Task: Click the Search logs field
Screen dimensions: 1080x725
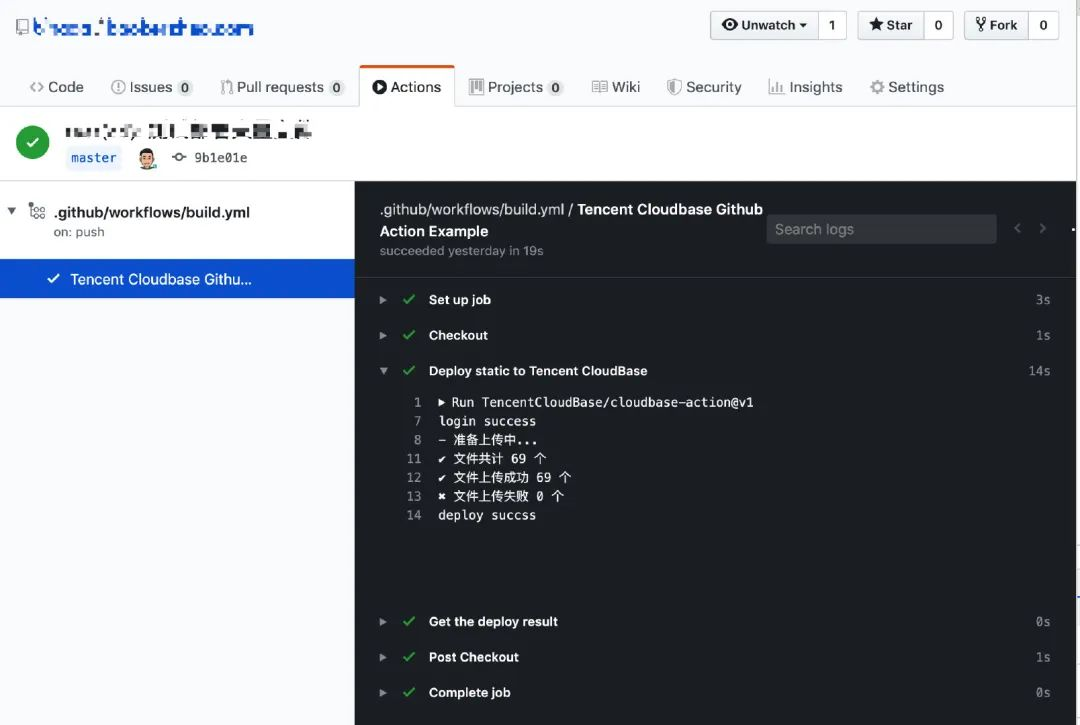Action: 881,229
